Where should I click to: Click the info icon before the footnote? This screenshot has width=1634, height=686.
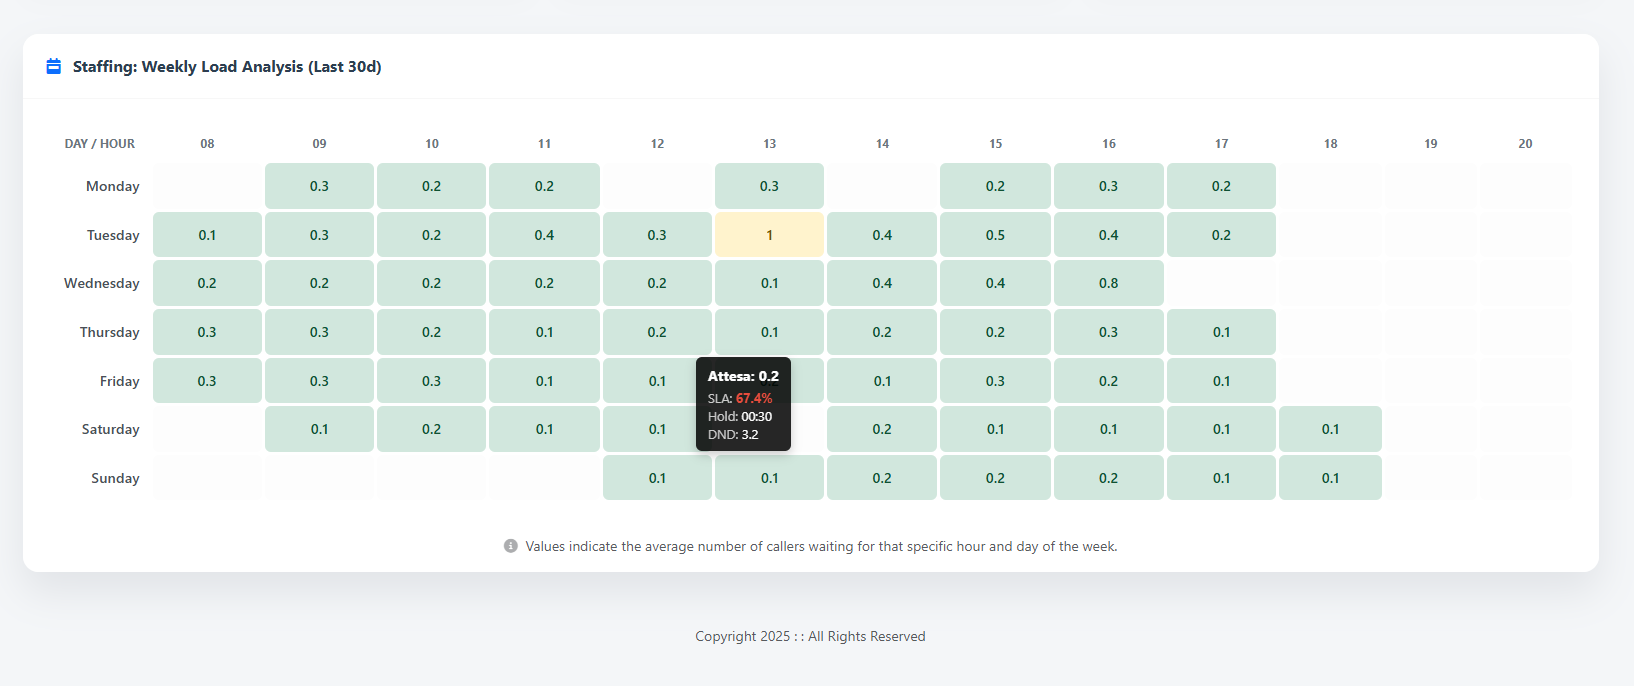(511, 546)
